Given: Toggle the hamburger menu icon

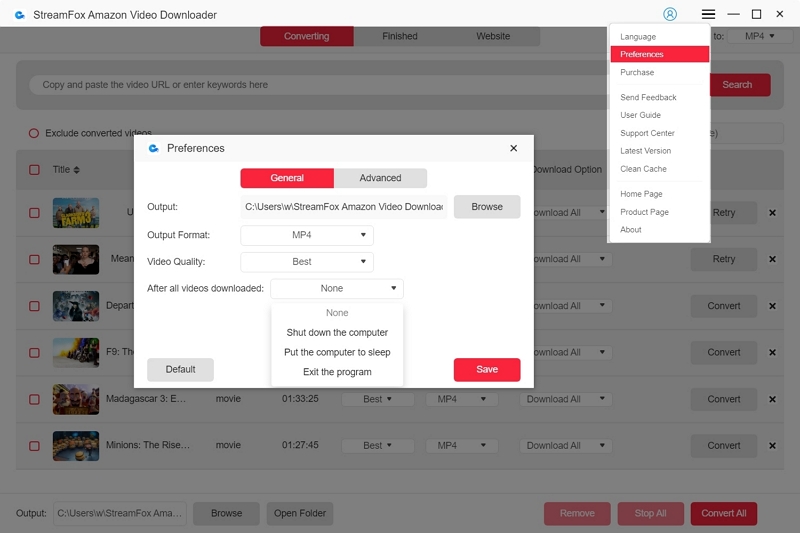Looking at the screenshot, I should (x=708, y=14).
